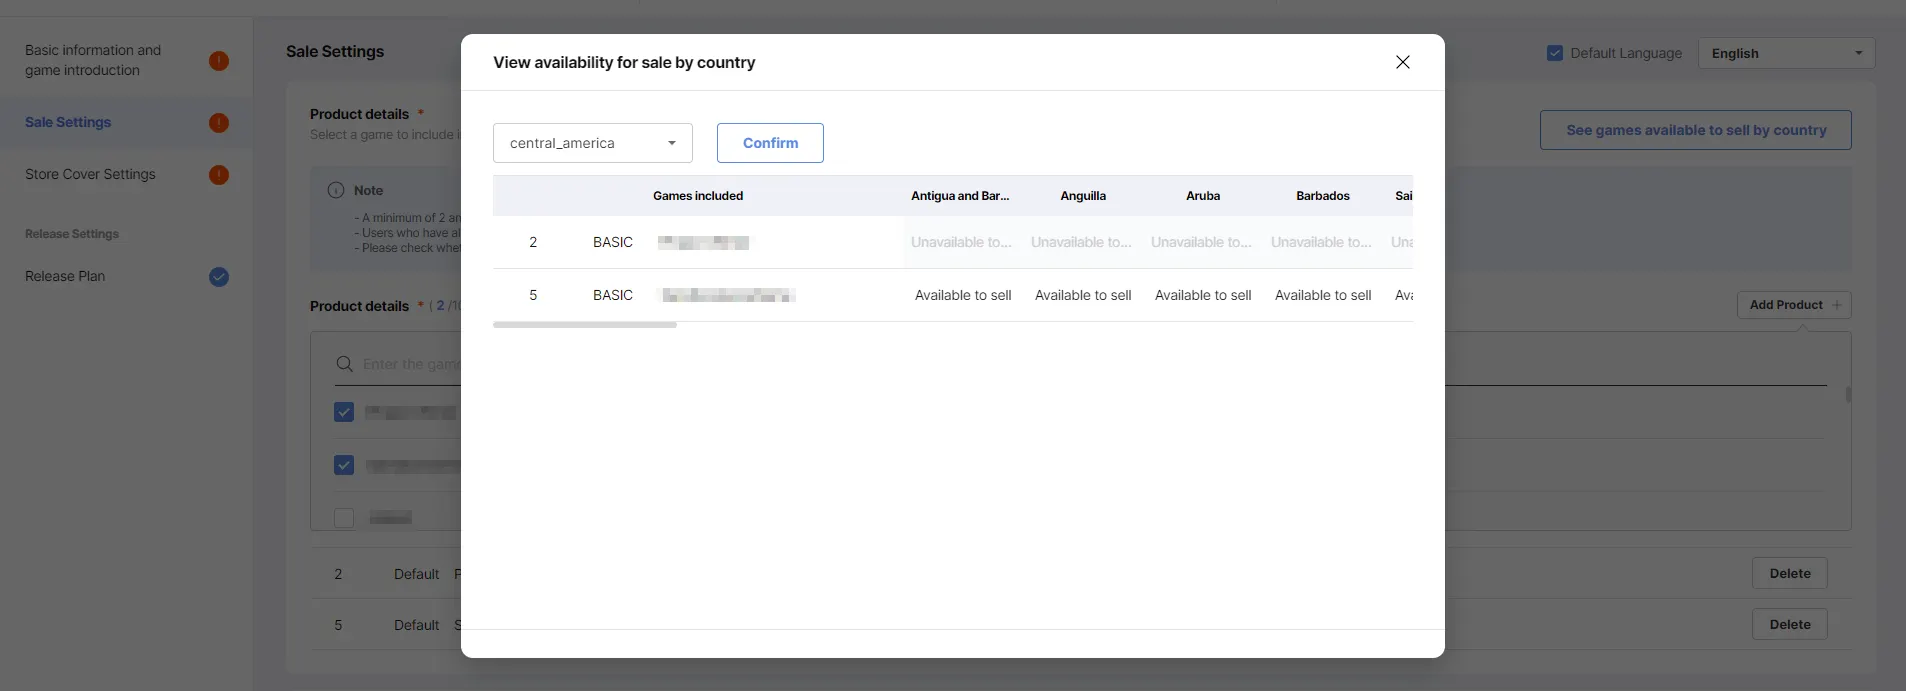Image resolution: width=1906 pixels, height=691 pixels.
Task: Toggle the Default Language checkbox
Action: coord(1555,53)
